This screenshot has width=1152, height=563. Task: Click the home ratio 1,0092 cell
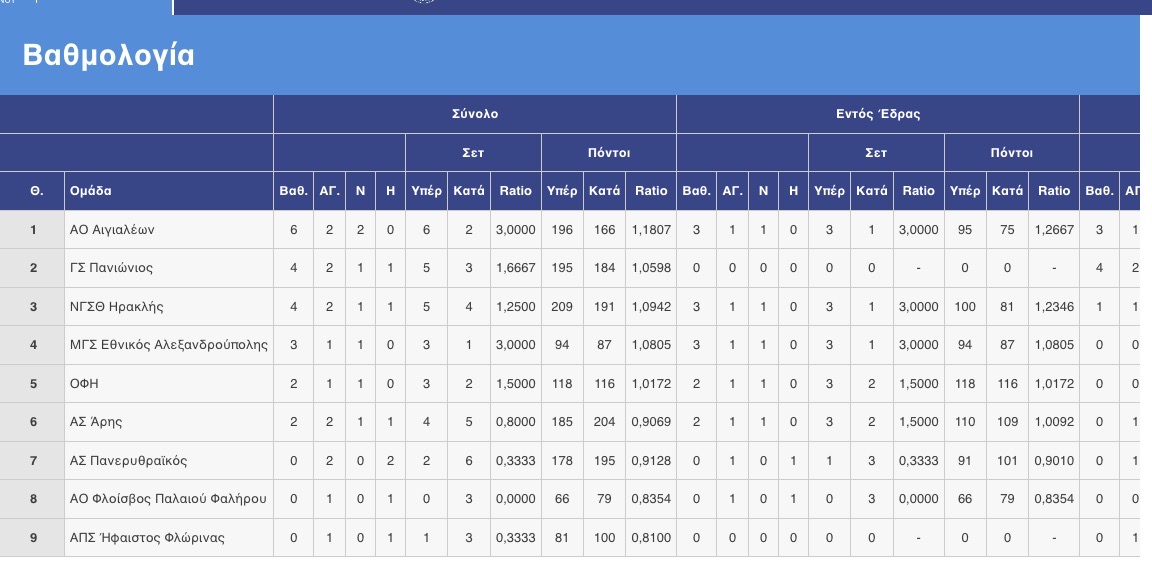1054,422
